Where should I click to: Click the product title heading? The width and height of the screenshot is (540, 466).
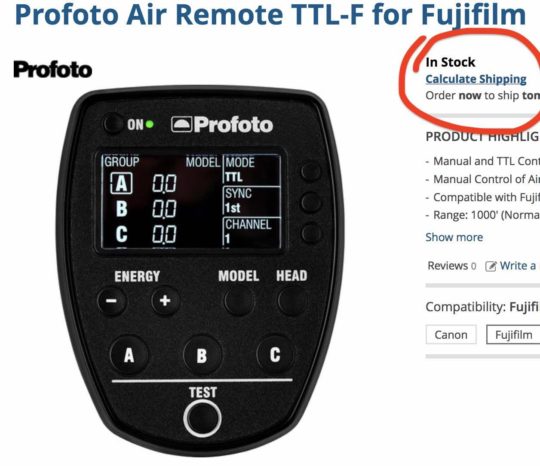click(x=270, y=14)
